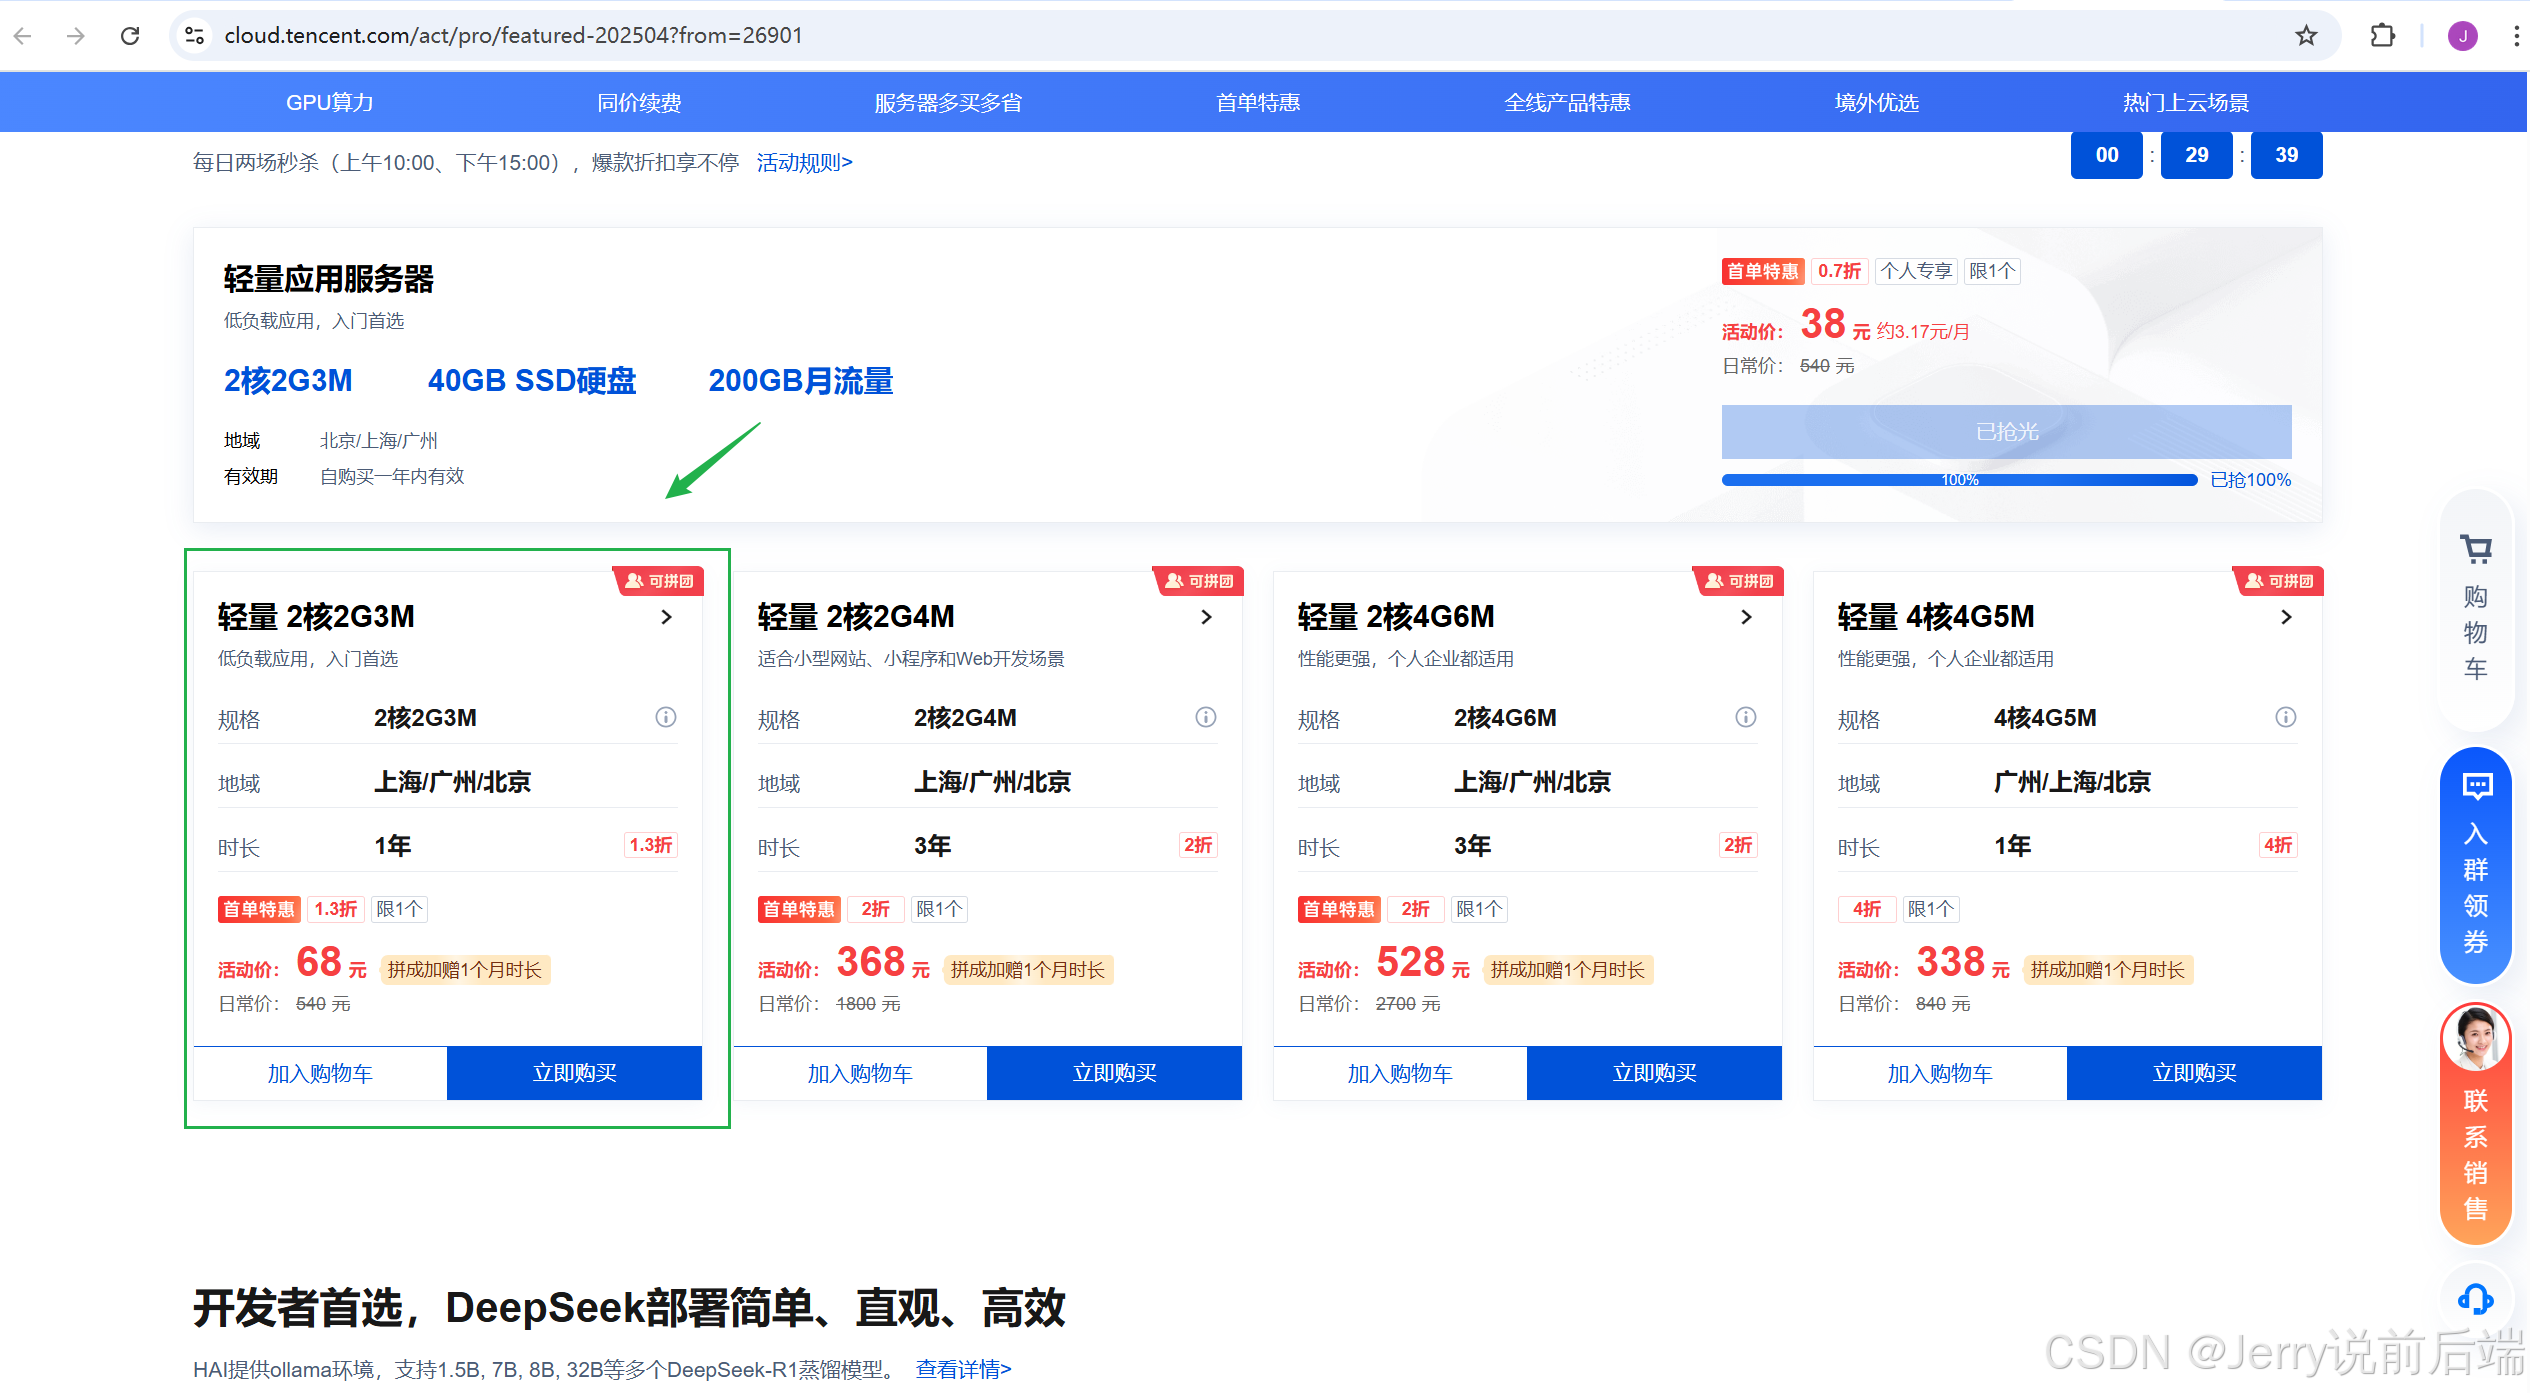Open the shopping cart sidebar icon
The height and width of the screenshot is (1393, 2530).
2475,550
